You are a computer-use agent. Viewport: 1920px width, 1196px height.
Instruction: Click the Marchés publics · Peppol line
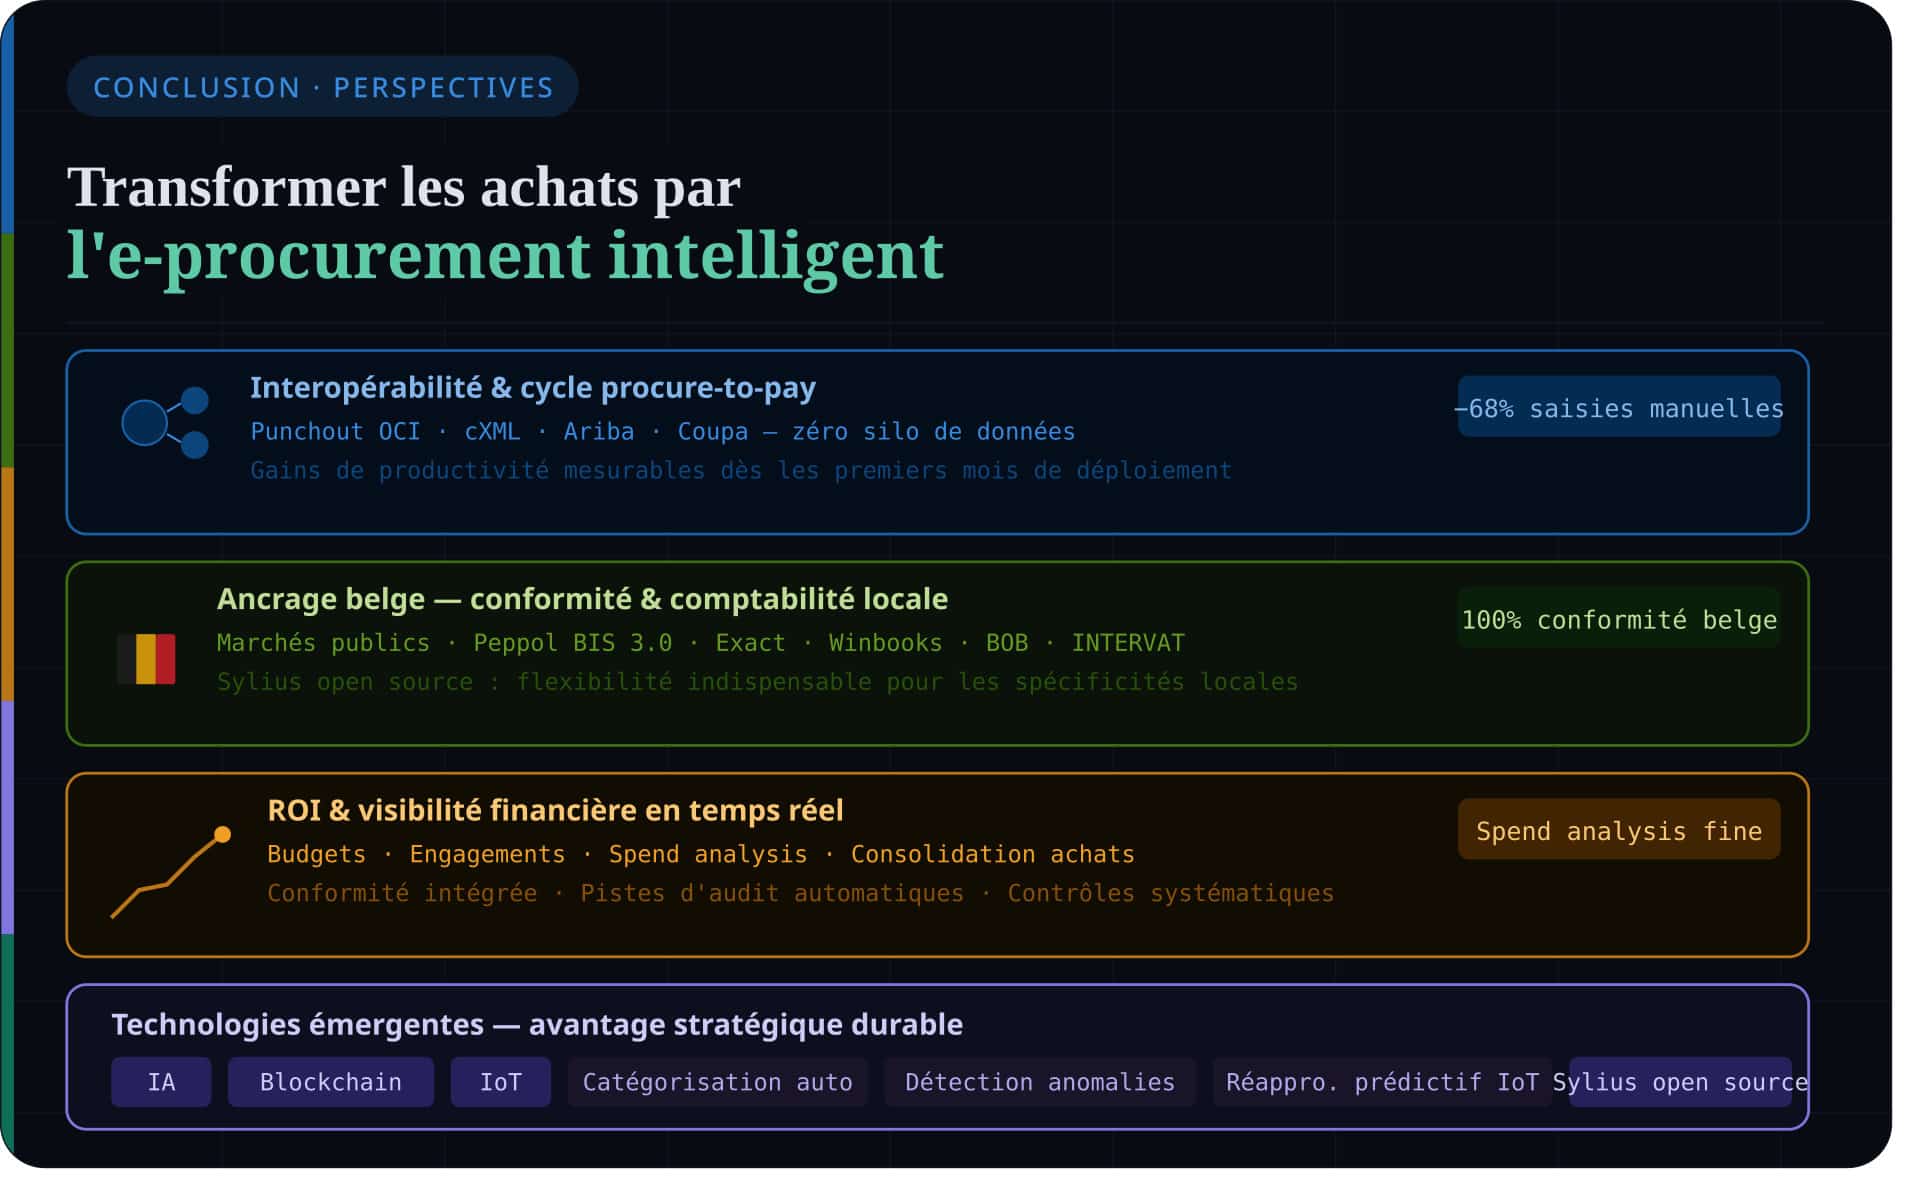pyautogui.click(x=701, y=642)
